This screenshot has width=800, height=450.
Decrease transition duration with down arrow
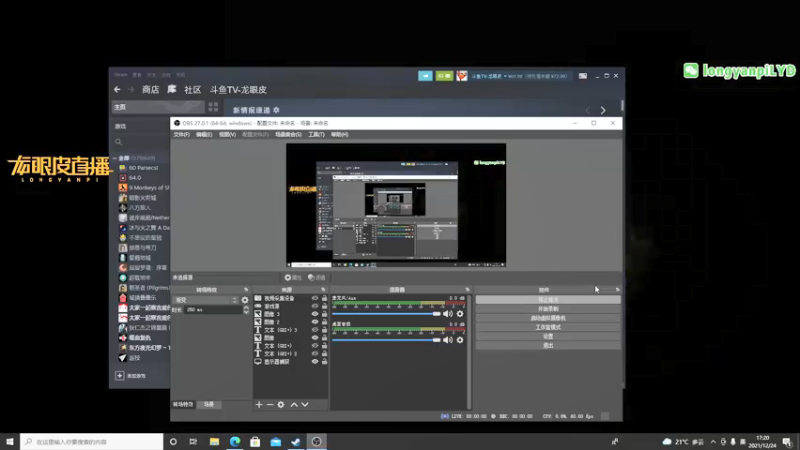(x=246, y=312)
